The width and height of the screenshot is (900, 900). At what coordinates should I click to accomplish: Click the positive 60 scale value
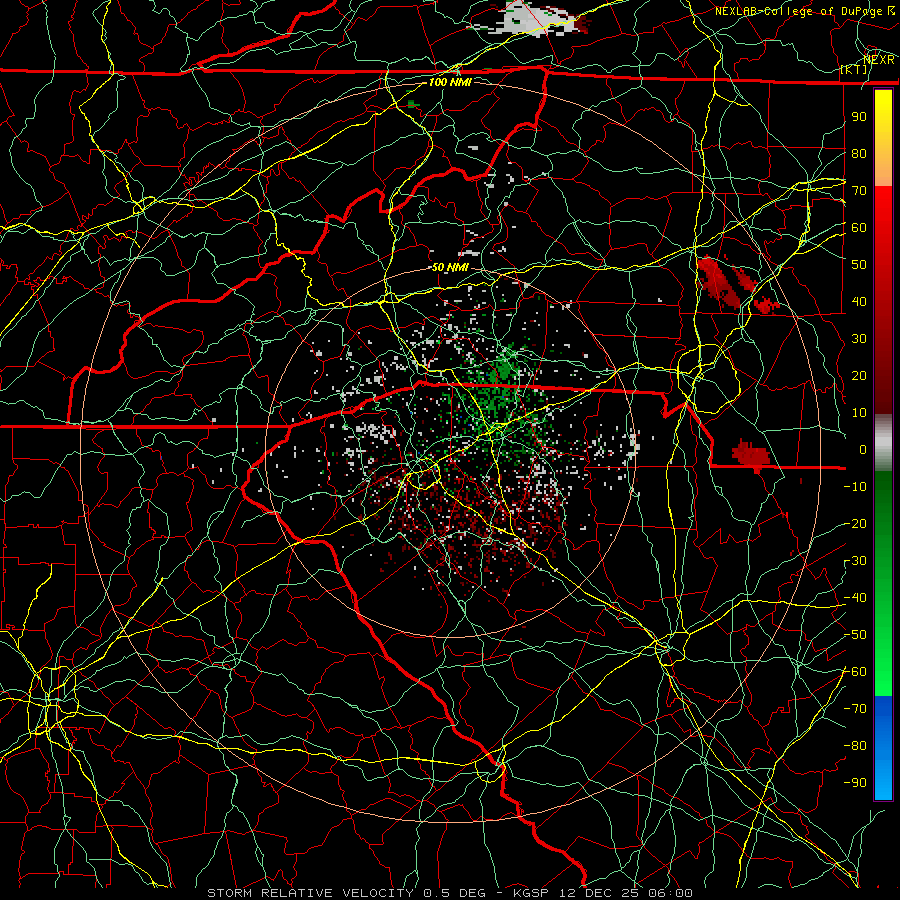pyautogui.click(x=859, y=227)
